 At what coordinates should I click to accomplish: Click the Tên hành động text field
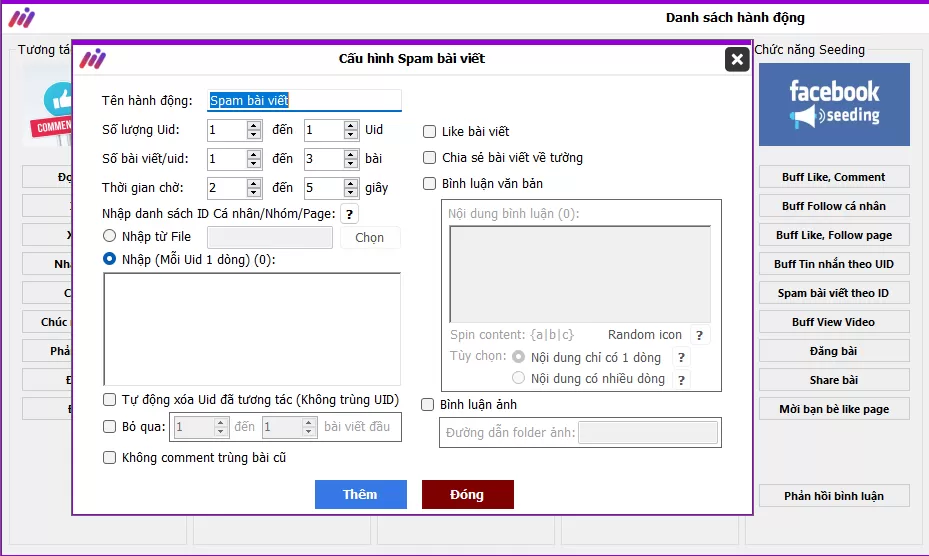click(x=304, y=101)
